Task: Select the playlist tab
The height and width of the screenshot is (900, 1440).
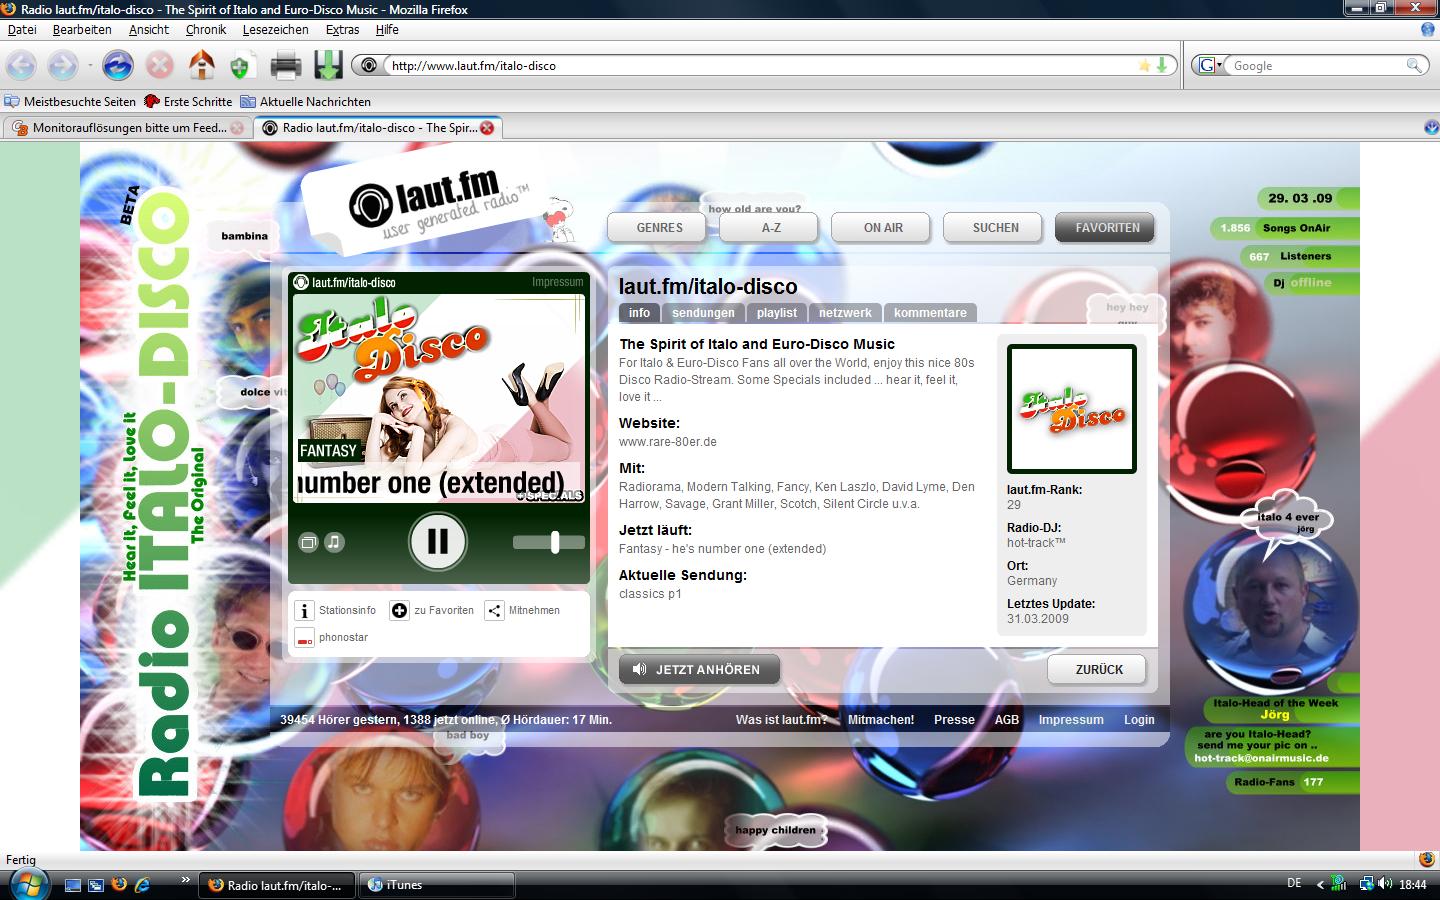Action: [777, 313]
